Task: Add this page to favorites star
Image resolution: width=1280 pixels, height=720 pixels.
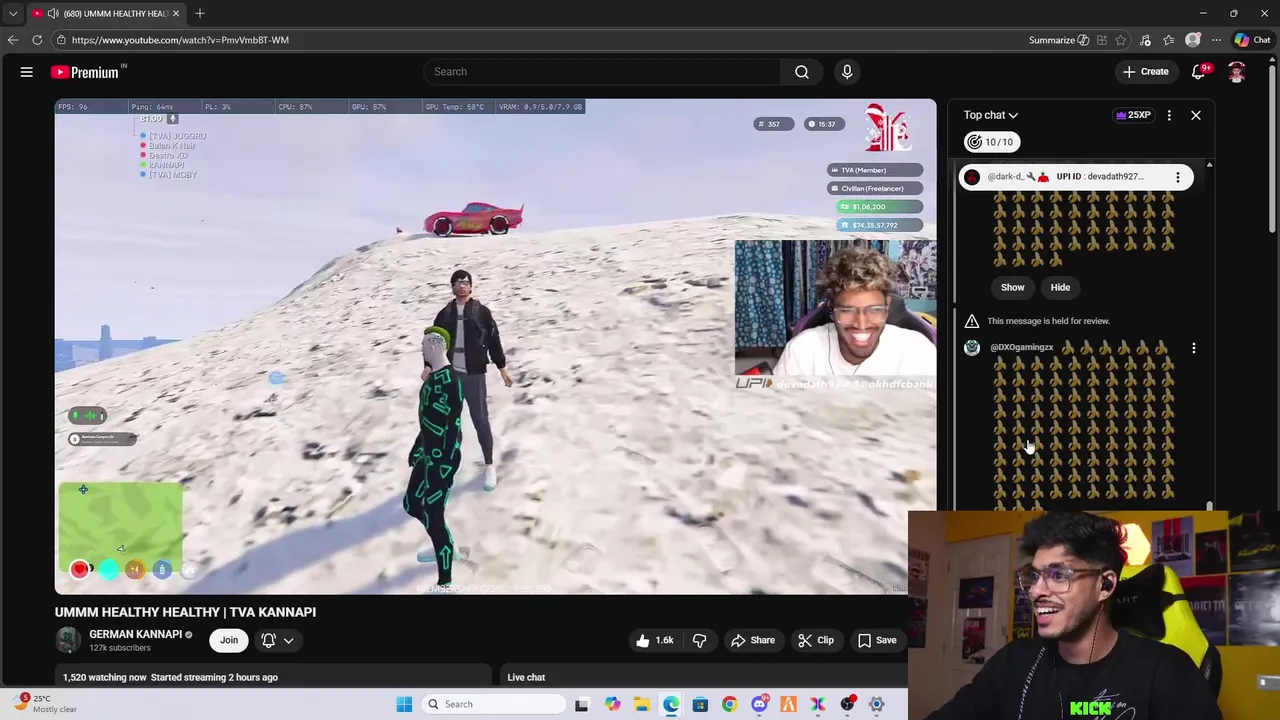Action: click(1121, 40)
